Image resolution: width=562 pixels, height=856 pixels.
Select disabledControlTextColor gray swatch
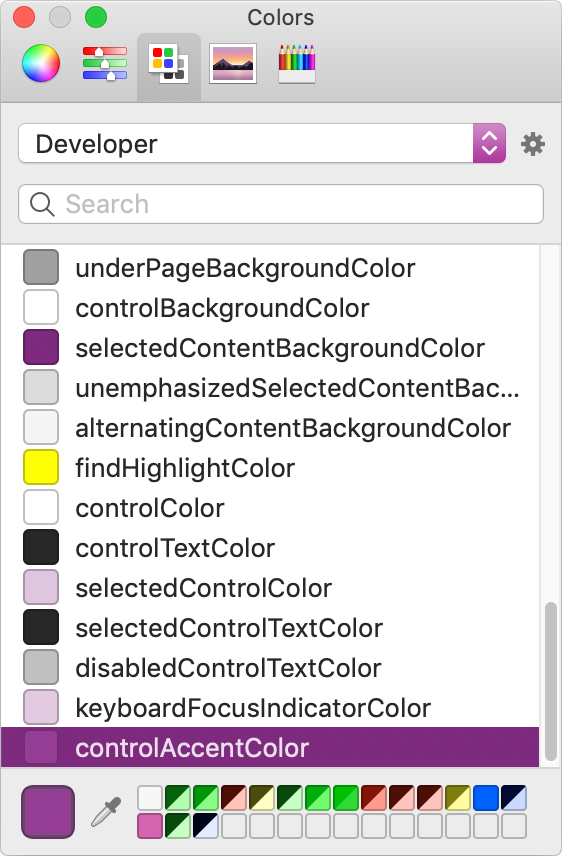(41, 667)
